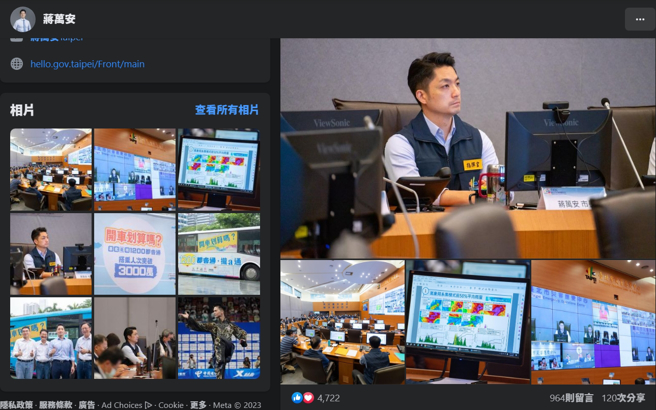Open the soldier dancing photo thumbnail
656x410 pixels.
point(218,337)
